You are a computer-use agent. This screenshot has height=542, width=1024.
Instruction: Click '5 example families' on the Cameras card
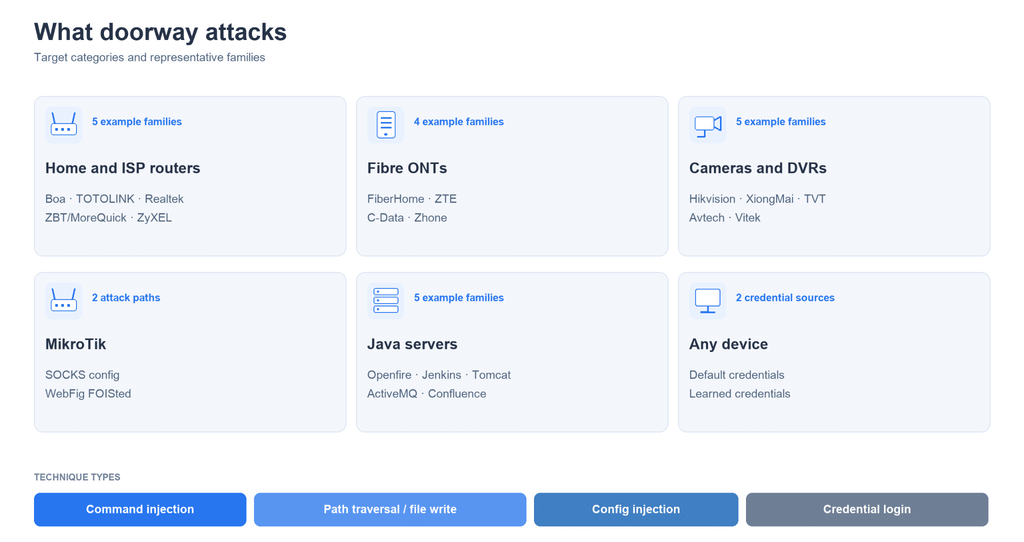coord(780,121)
